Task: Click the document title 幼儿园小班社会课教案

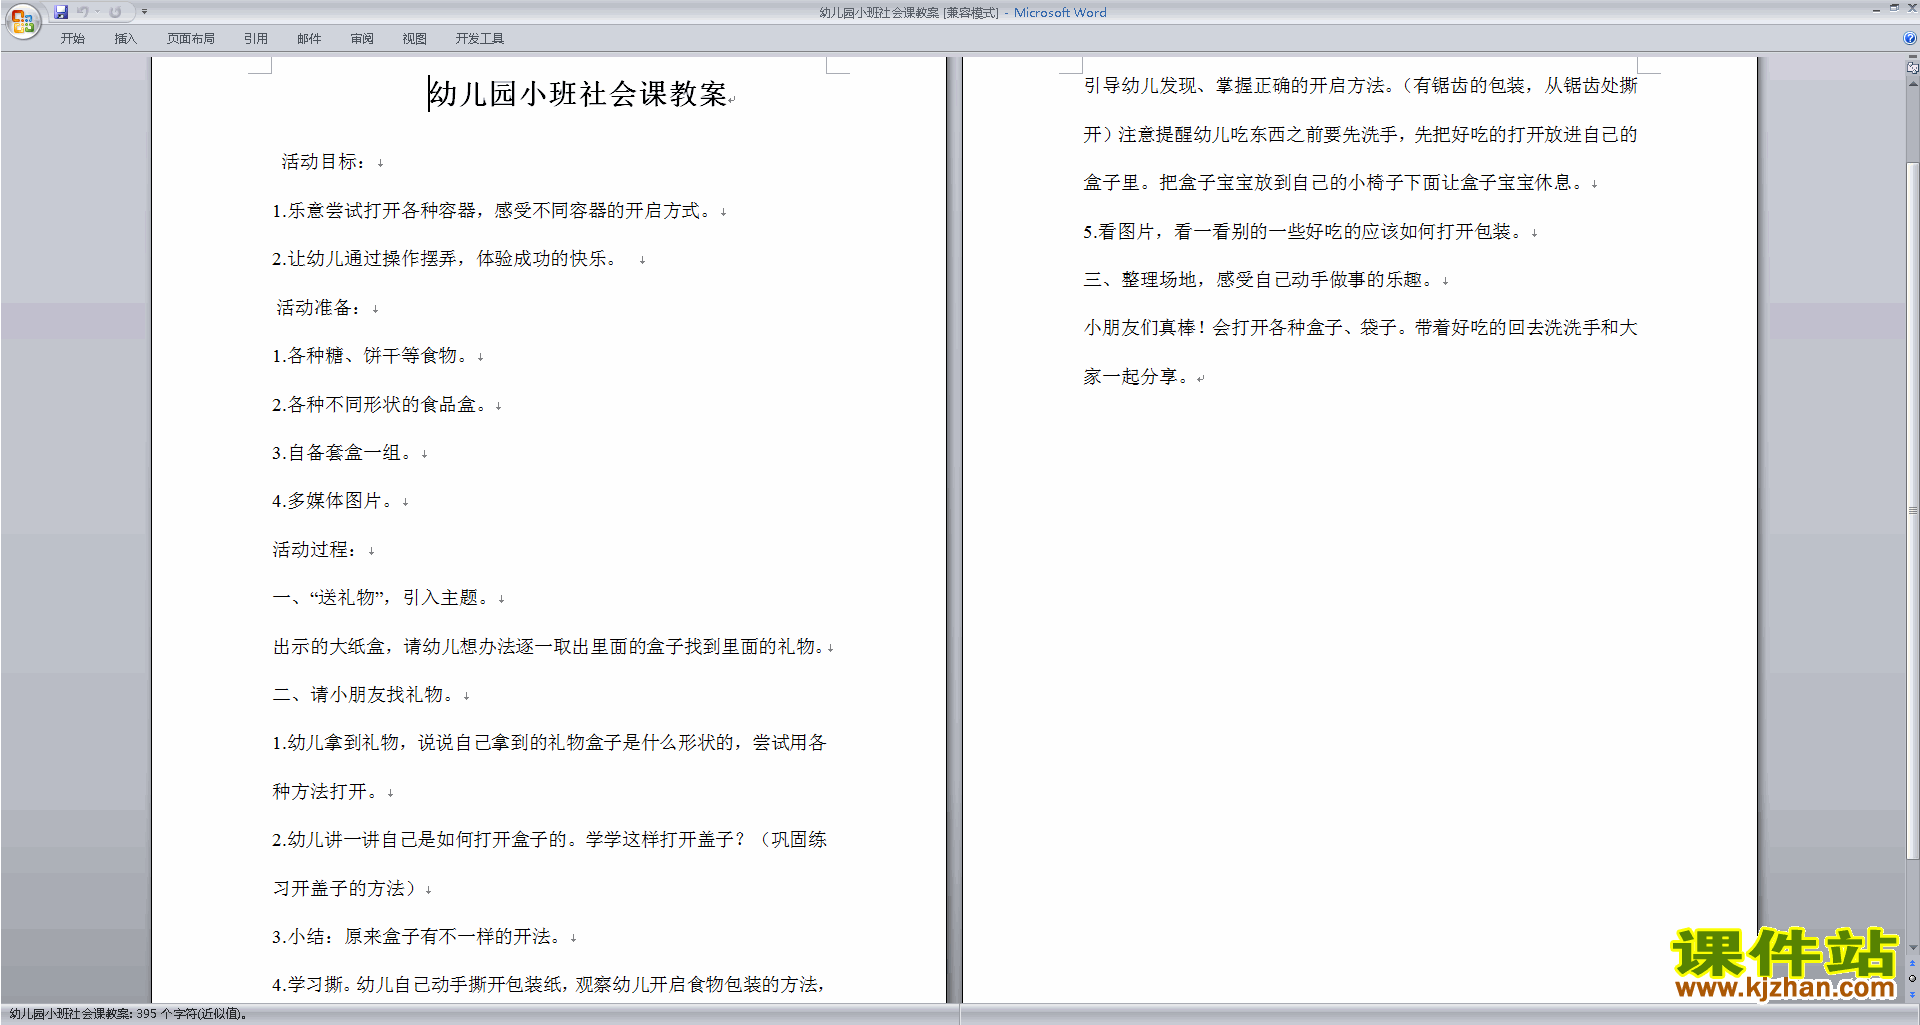Action: click(x=578, y=94)
